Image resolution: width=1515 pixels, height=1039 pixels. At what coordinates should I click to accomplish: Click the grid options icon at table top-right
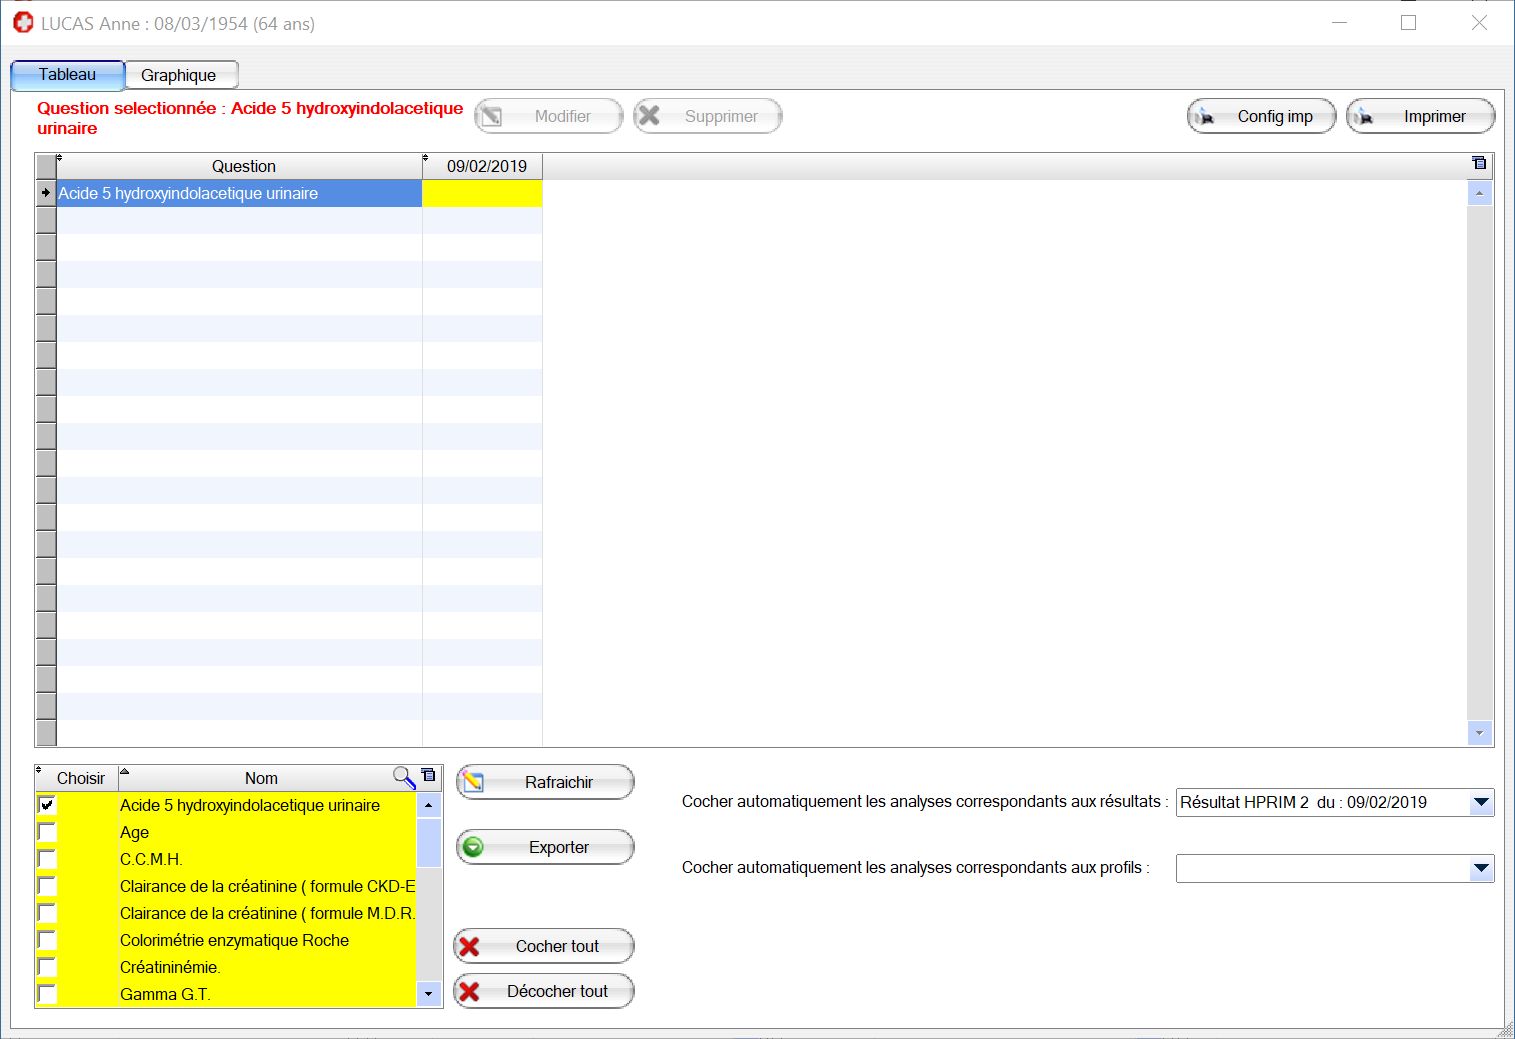tap(1479, 163)
